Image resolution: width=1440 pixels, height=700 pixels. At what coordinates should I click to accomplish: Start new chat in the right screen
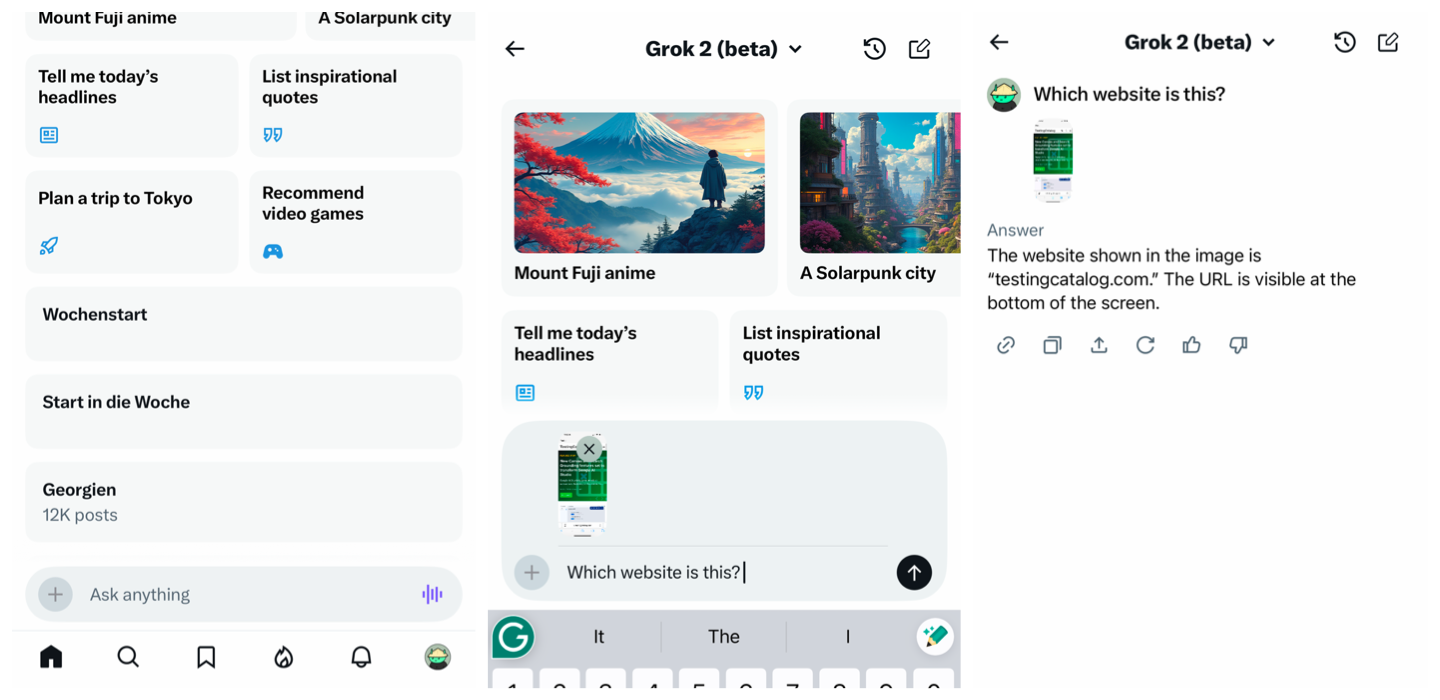(1388, 42)
